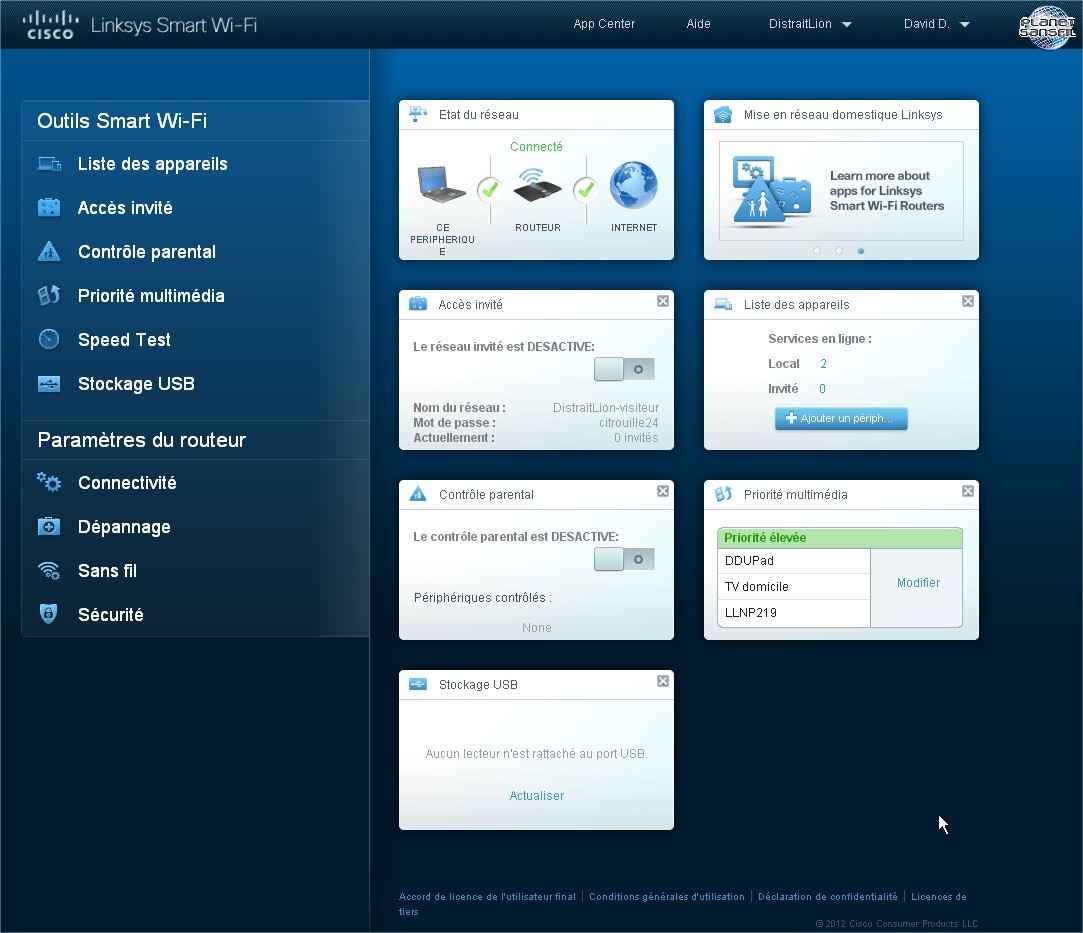Click the Etat du réseau widget title icon
The height and width of the screenshot is (933, 1083).
[418, 114]
